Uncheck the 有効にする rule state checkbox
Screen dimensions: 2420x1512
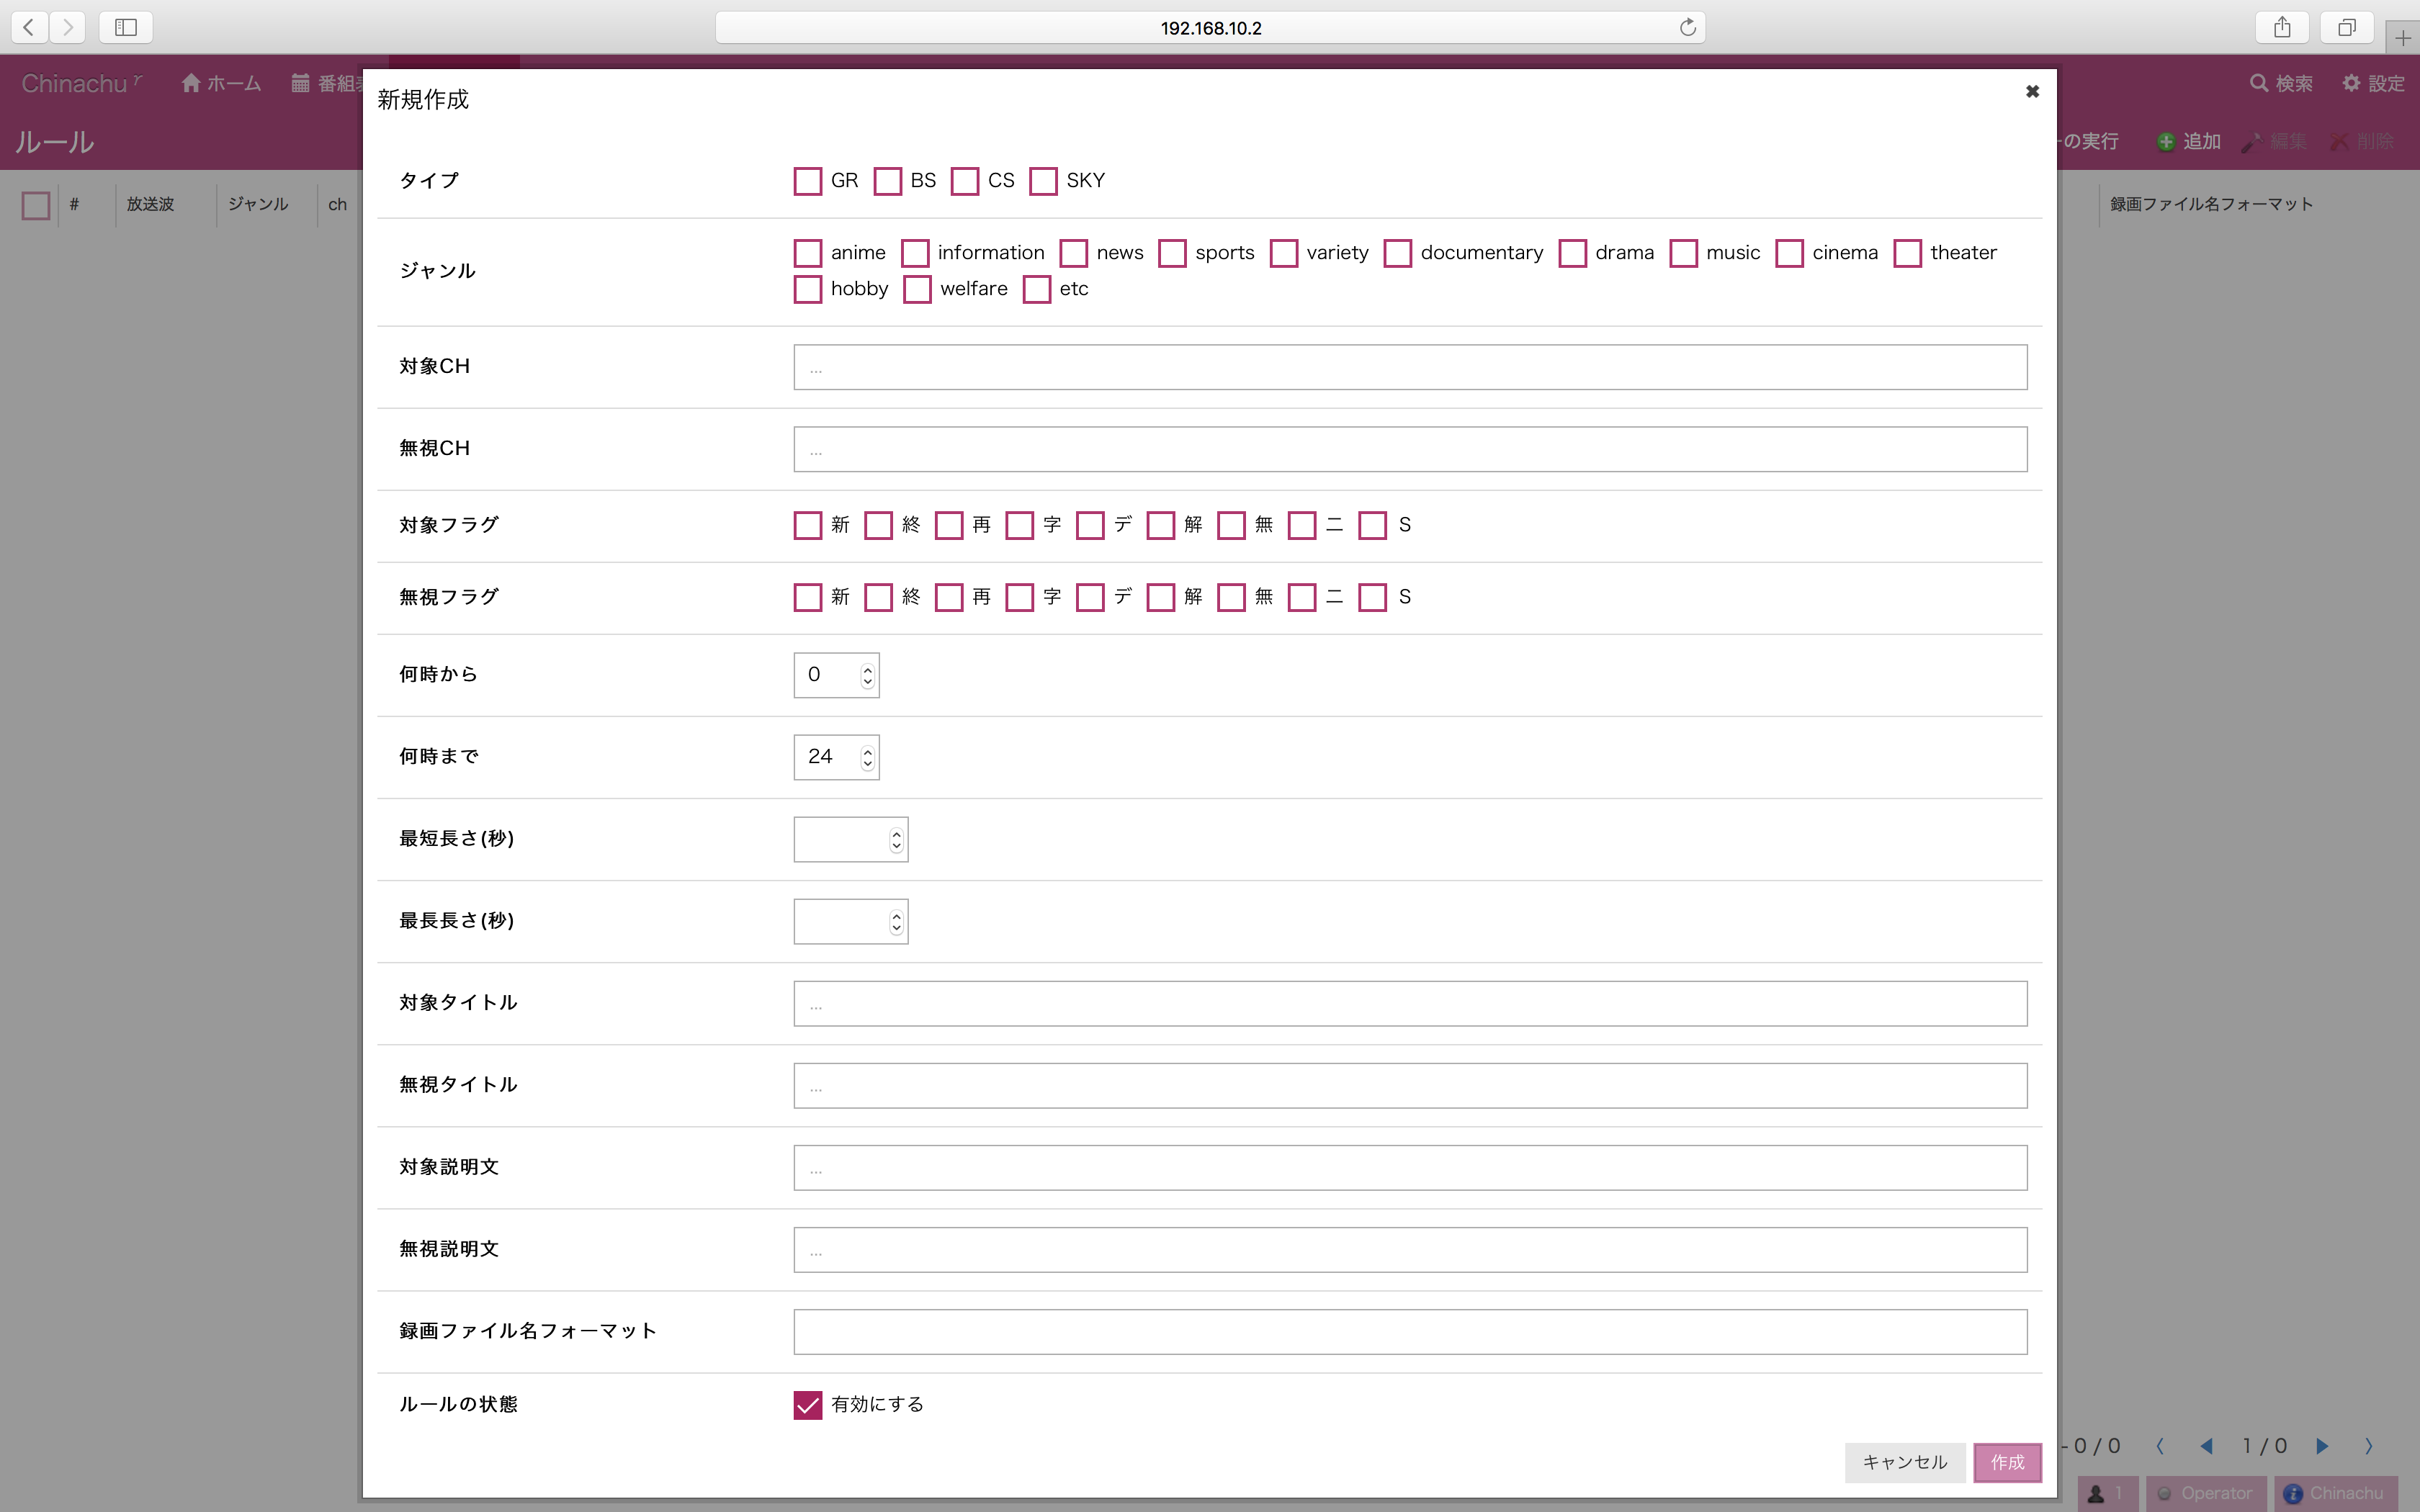click(x=807, y=1405)
